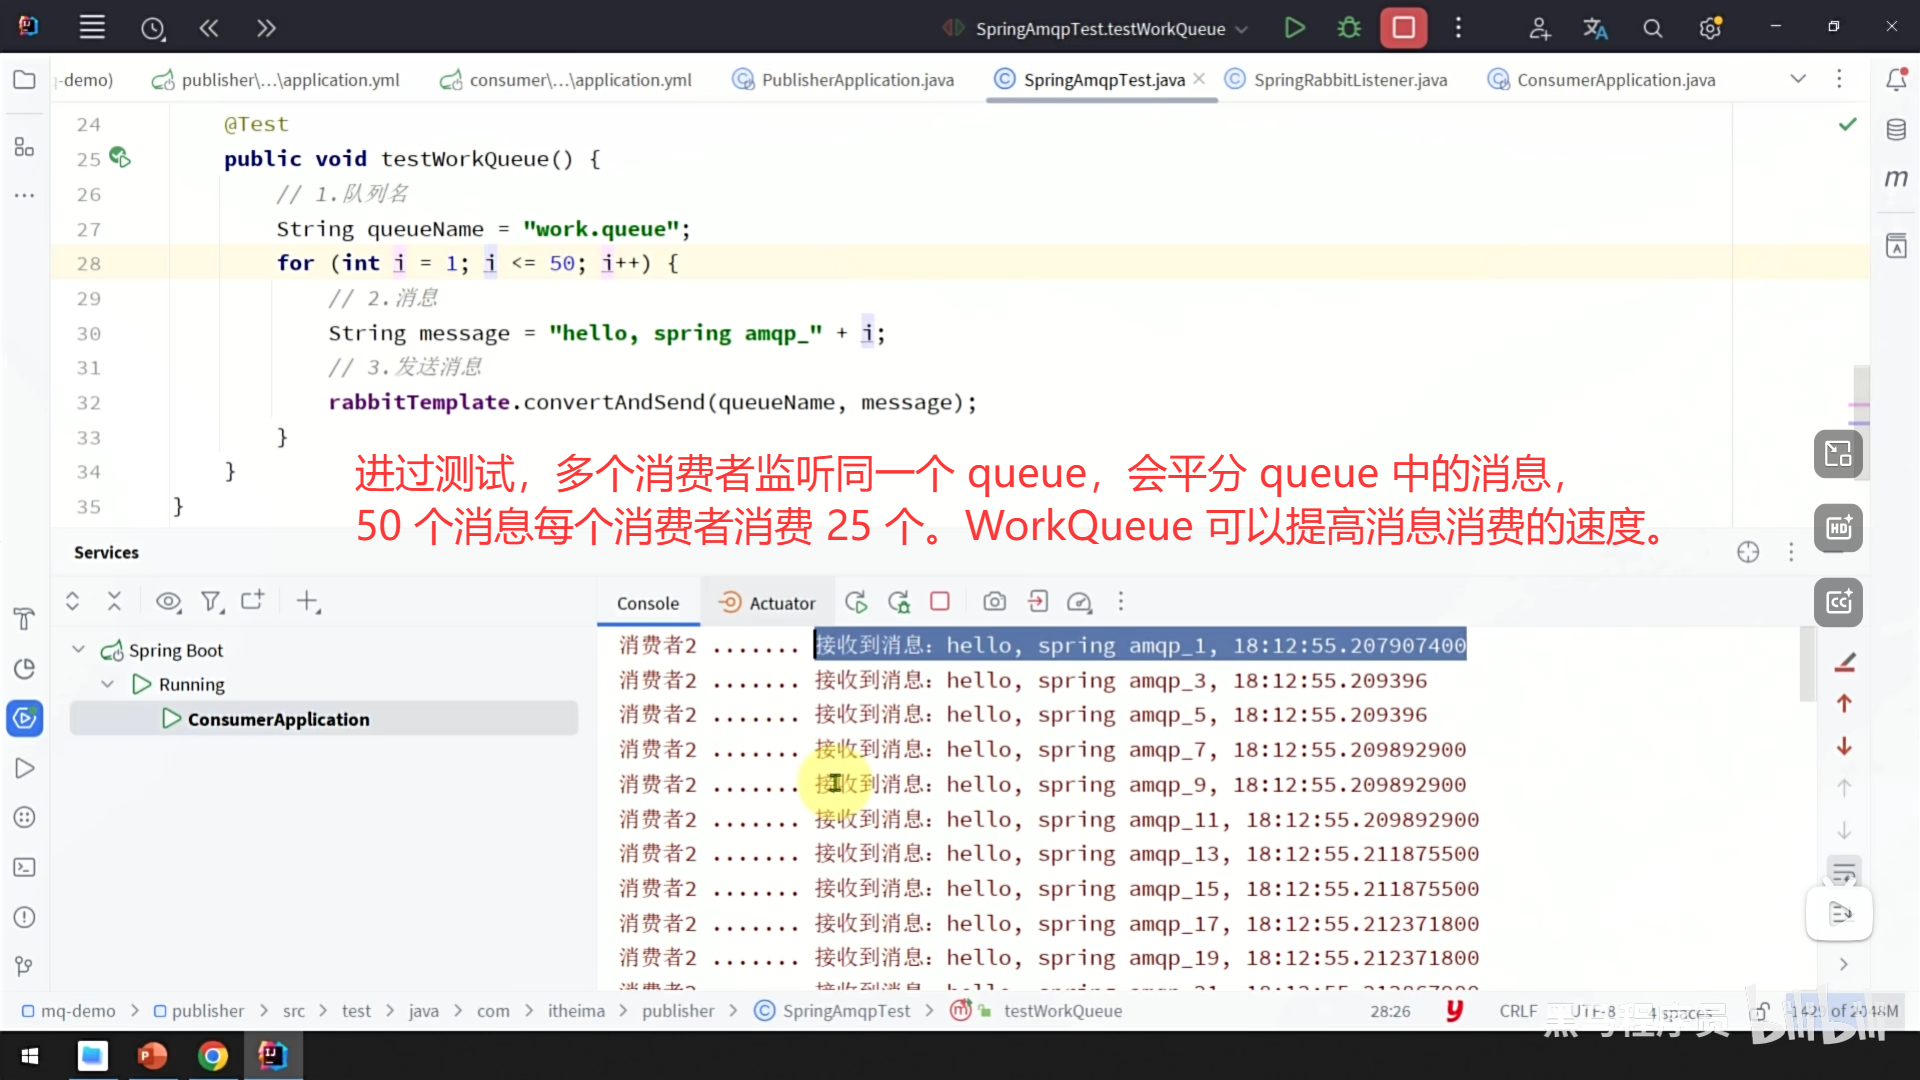Image resolution: width=1920 pixels, height=1080 pixels.
Task: Collapse the Spring Boot tree node
Action: pyautogui.click(x=78, y=650)
